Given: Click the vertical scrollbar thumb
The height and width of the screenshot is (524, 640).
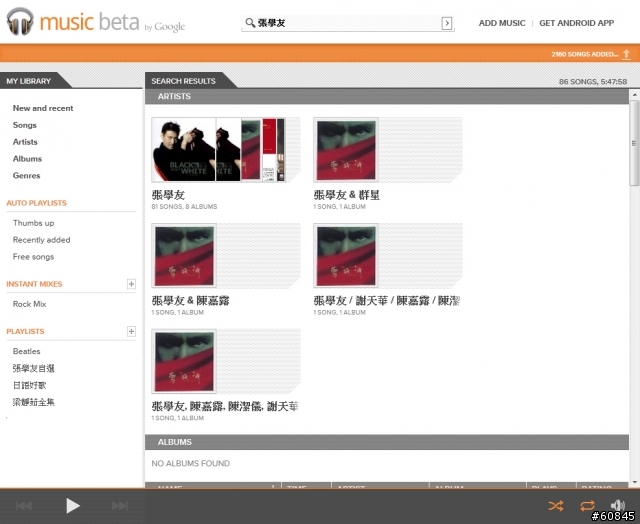Looking at the screenshot, I should [x=634, y=143].
